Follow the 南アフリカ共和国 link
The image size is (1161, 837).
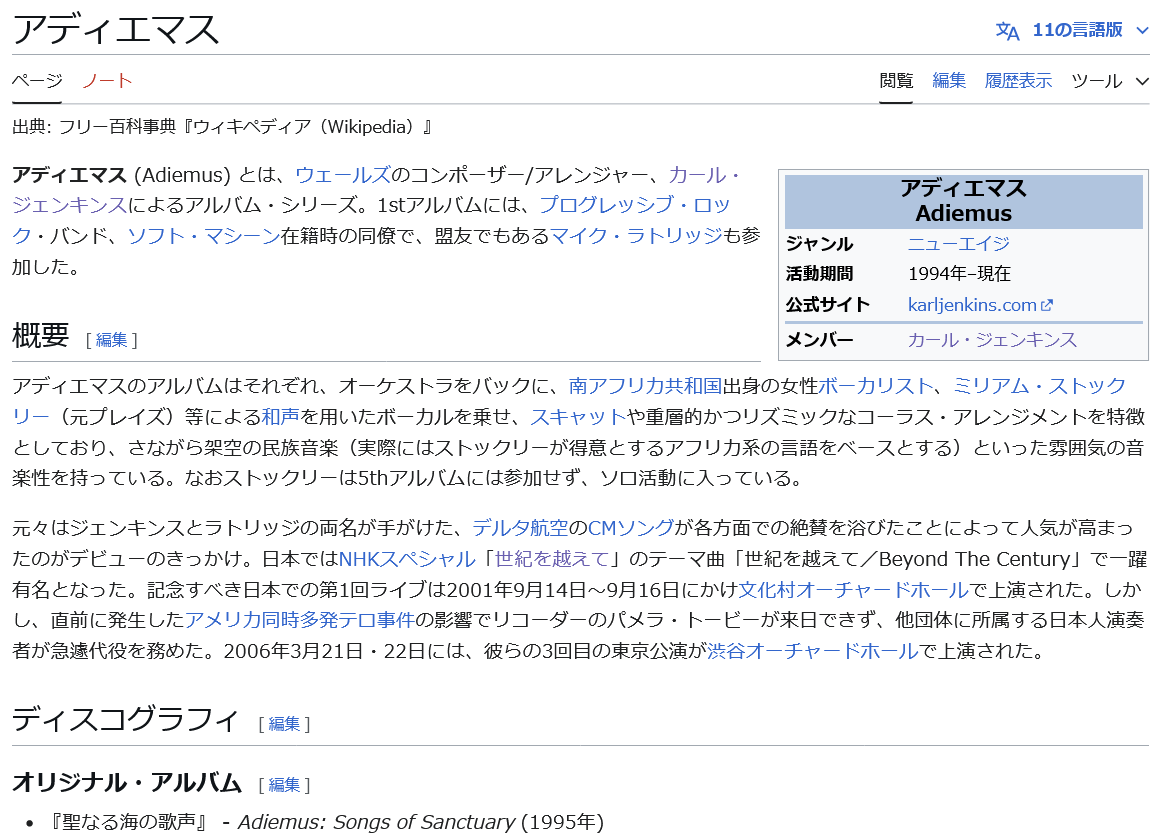point(645,385)
